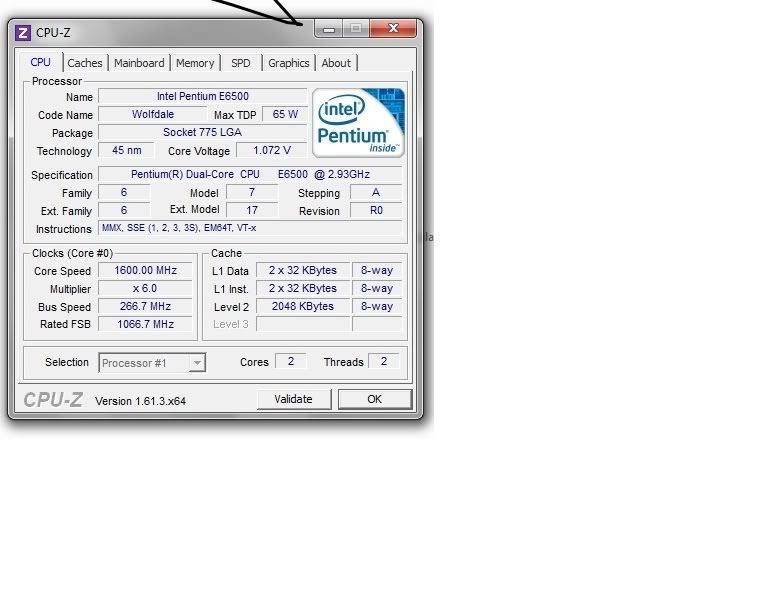Click the Version 1.61.3.x64 text
The height and width of the screenshot is (614, 768).
coord(141,401)
